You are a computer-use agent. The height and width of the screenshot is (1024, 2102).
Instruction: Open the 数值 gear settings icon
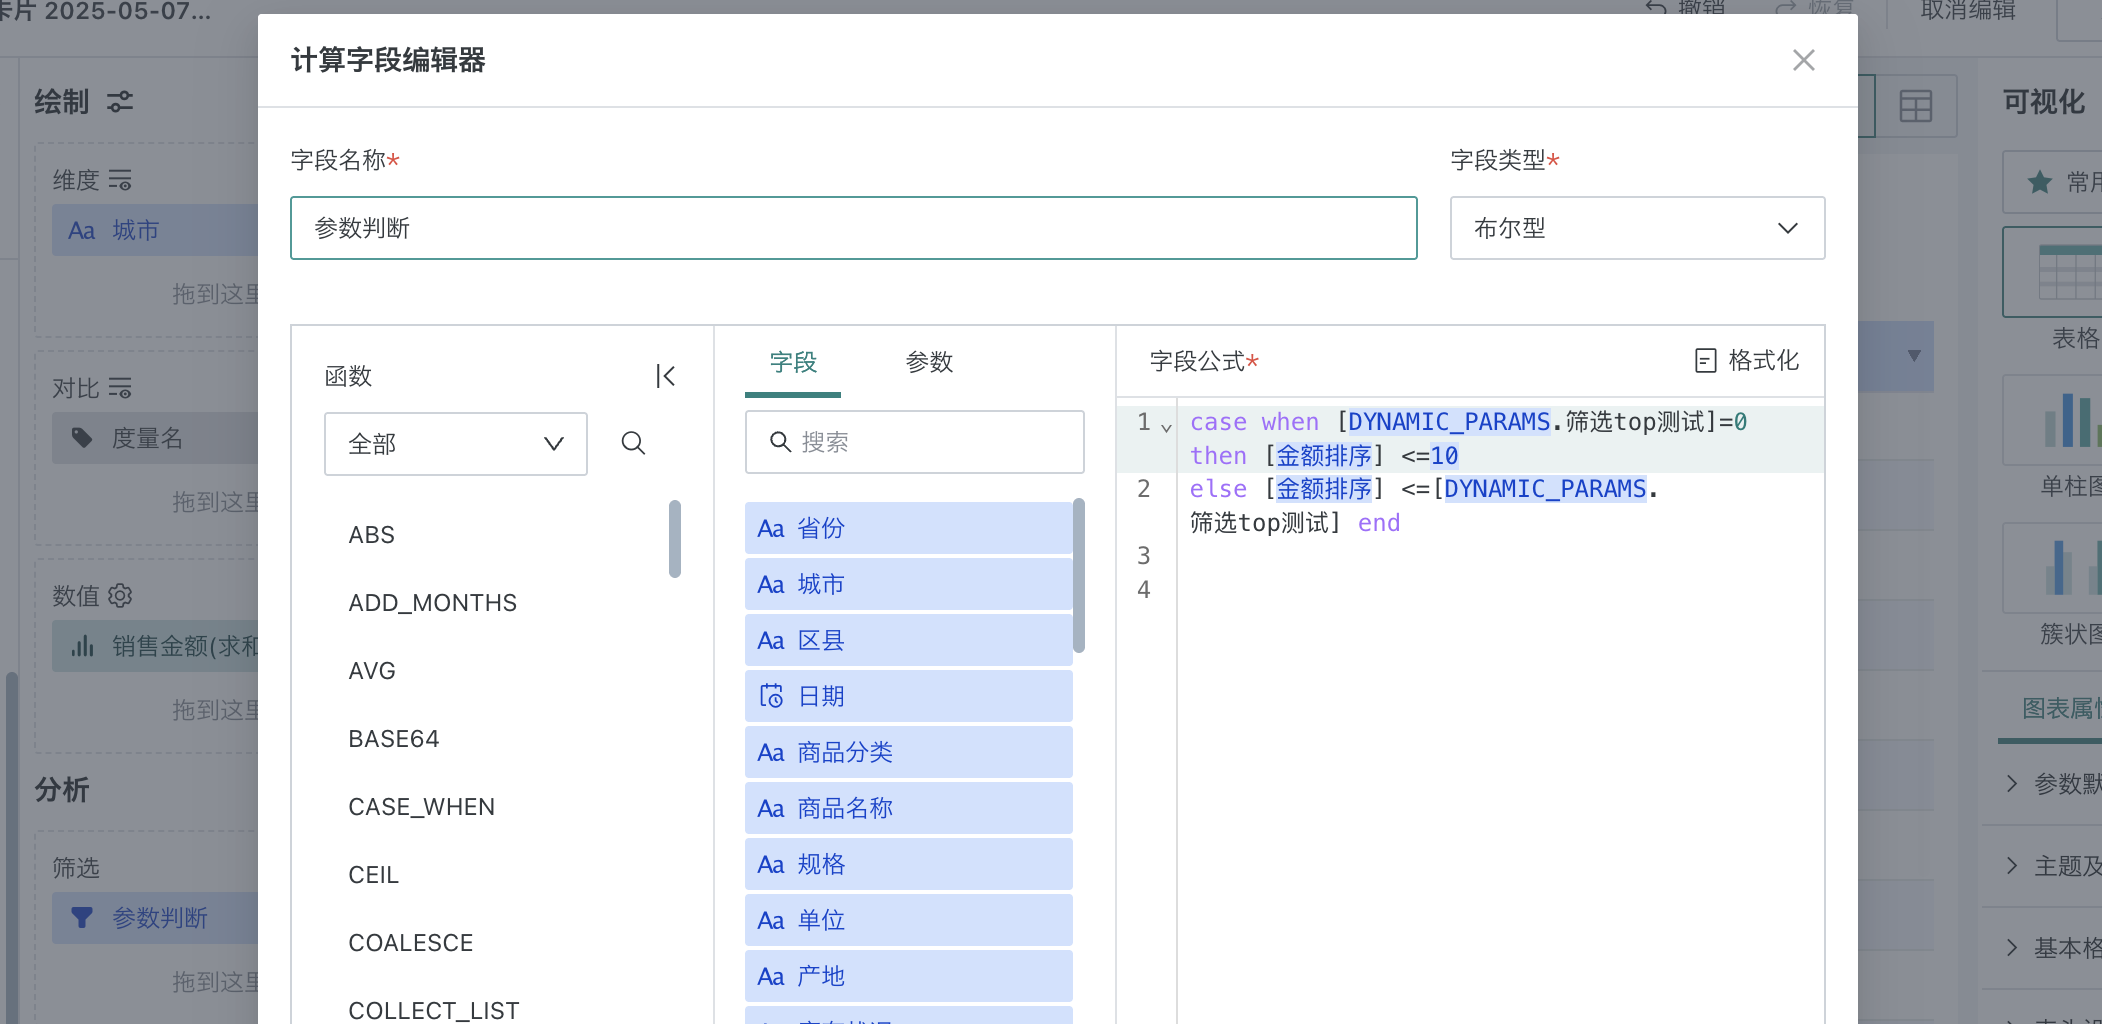pyautogui.click(x=120, y=596)
